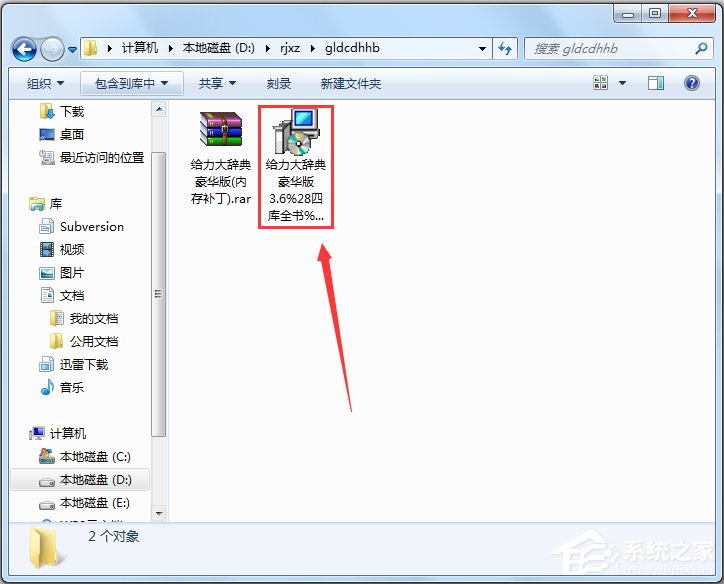Select rjxz in the address breadcrumb
This screenshot has width=724, height=584.
290,48
